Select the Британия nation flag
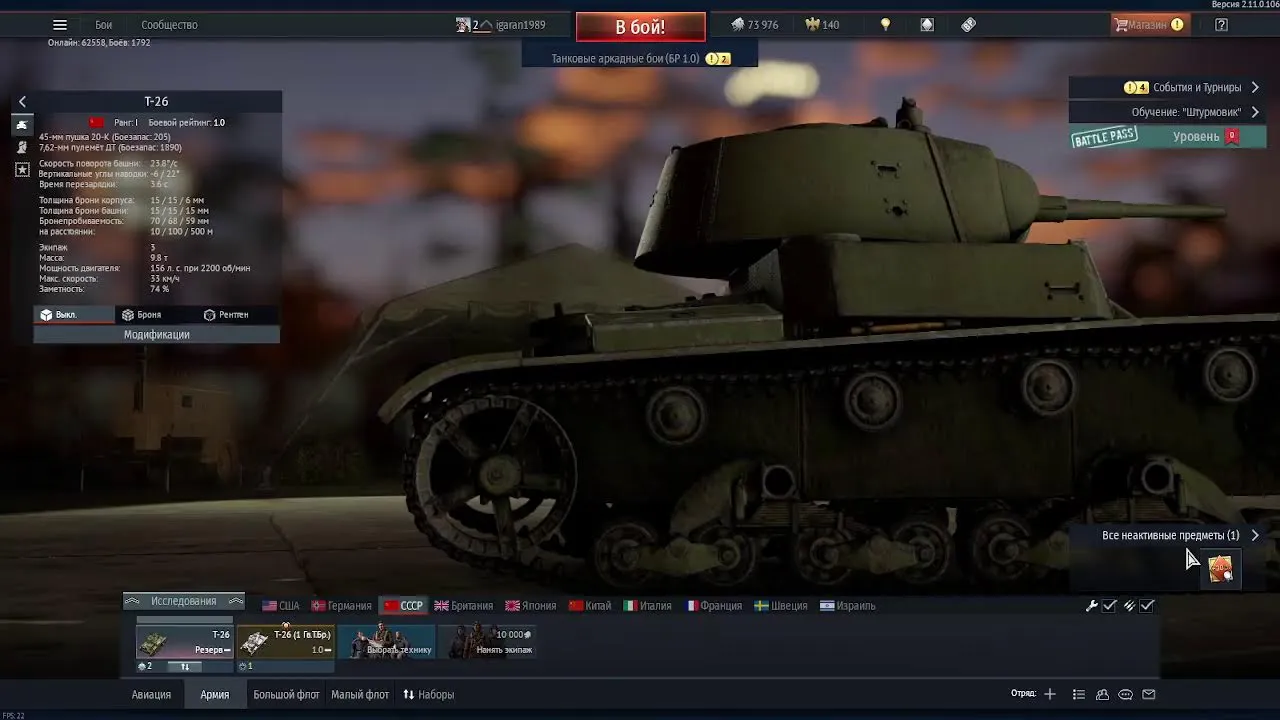1280x720 pixels. point(464,606)
